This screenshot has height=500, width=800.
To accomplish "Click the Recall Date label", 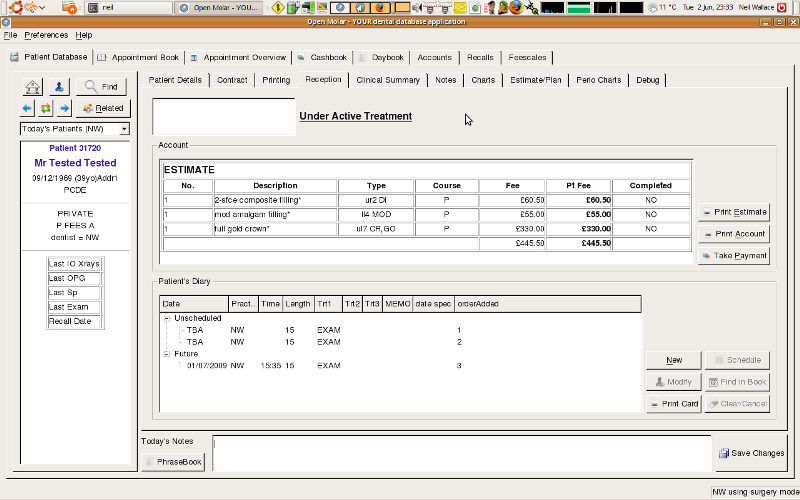I will pos(74,321).
